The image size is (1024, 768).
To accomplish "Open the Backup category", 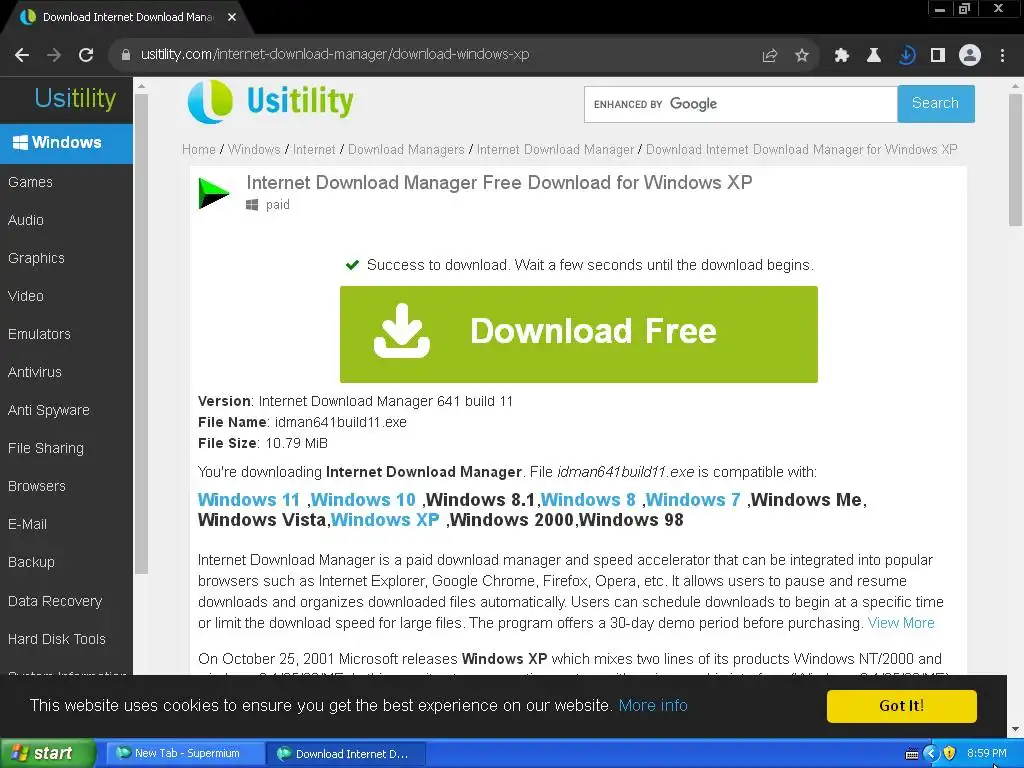I will (x=31, y=562).
